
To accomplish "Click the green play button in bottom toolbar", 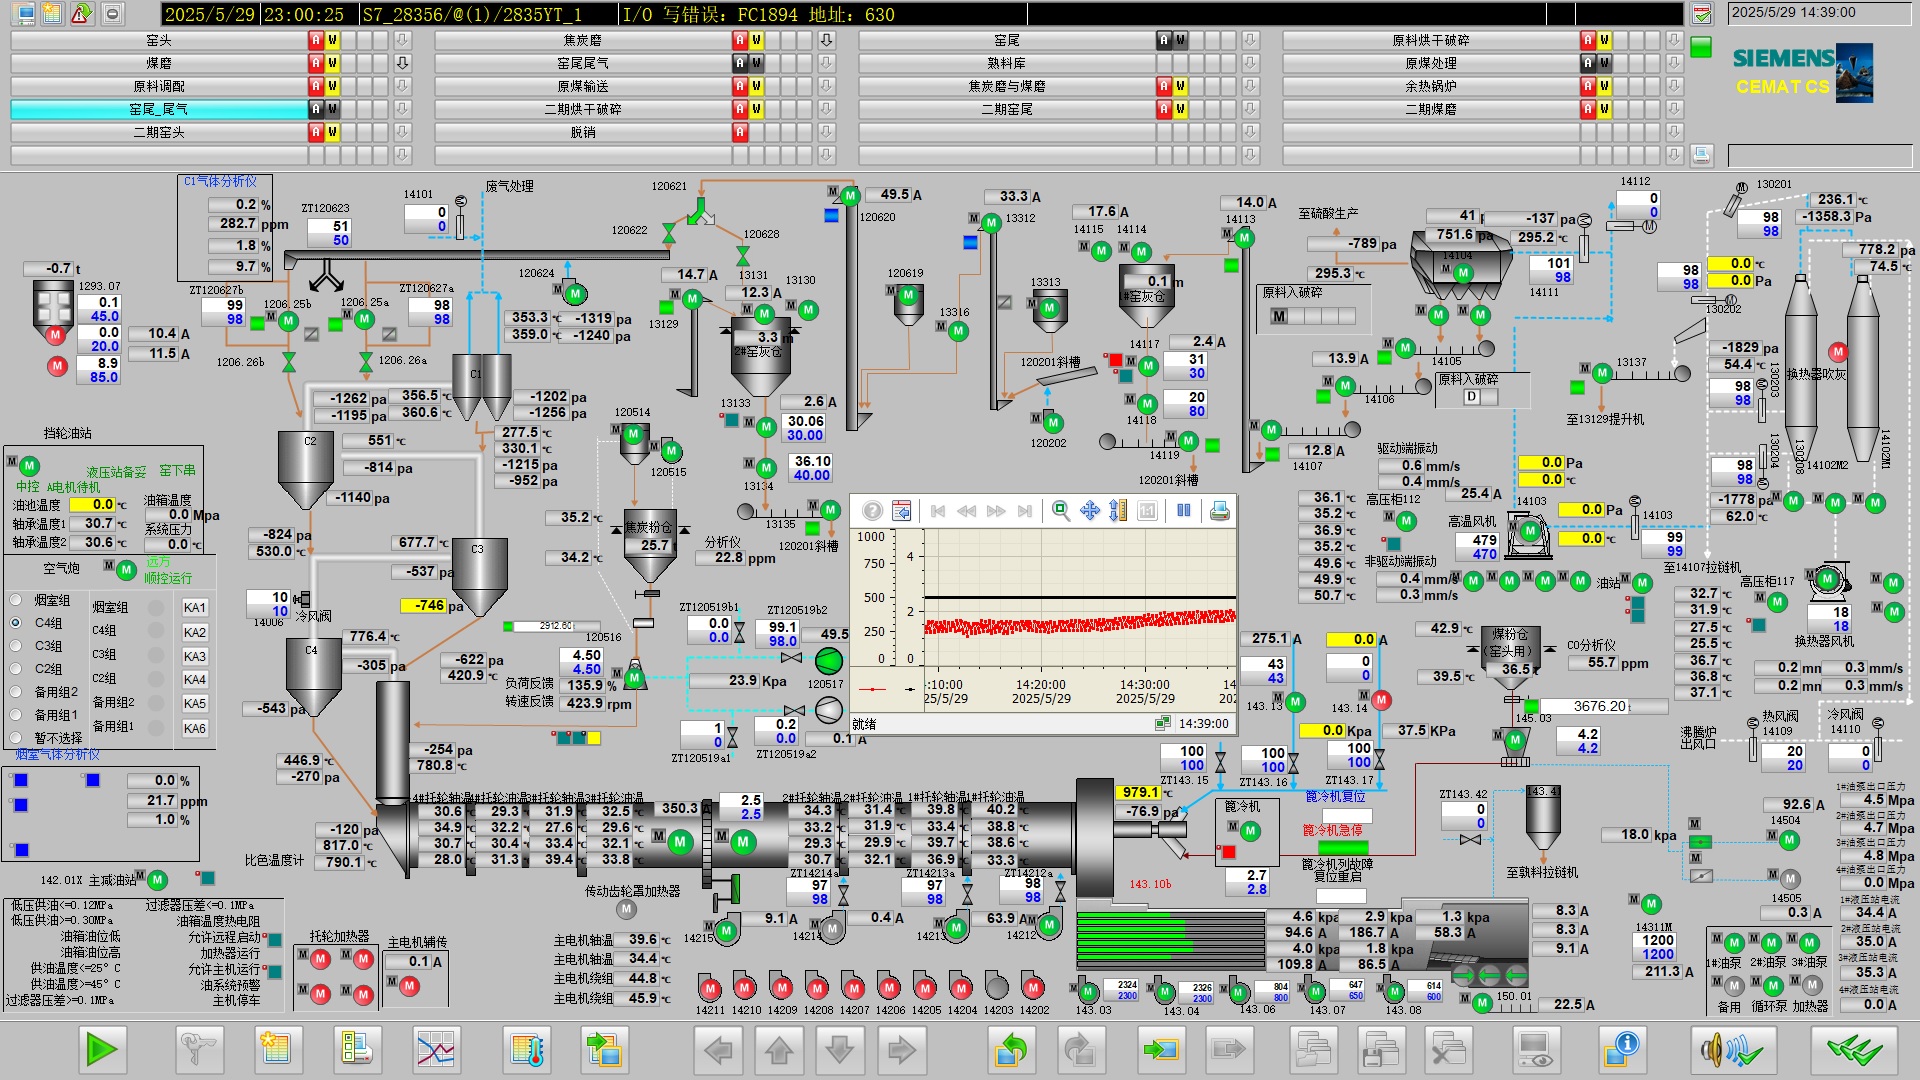I will 101,1049.
